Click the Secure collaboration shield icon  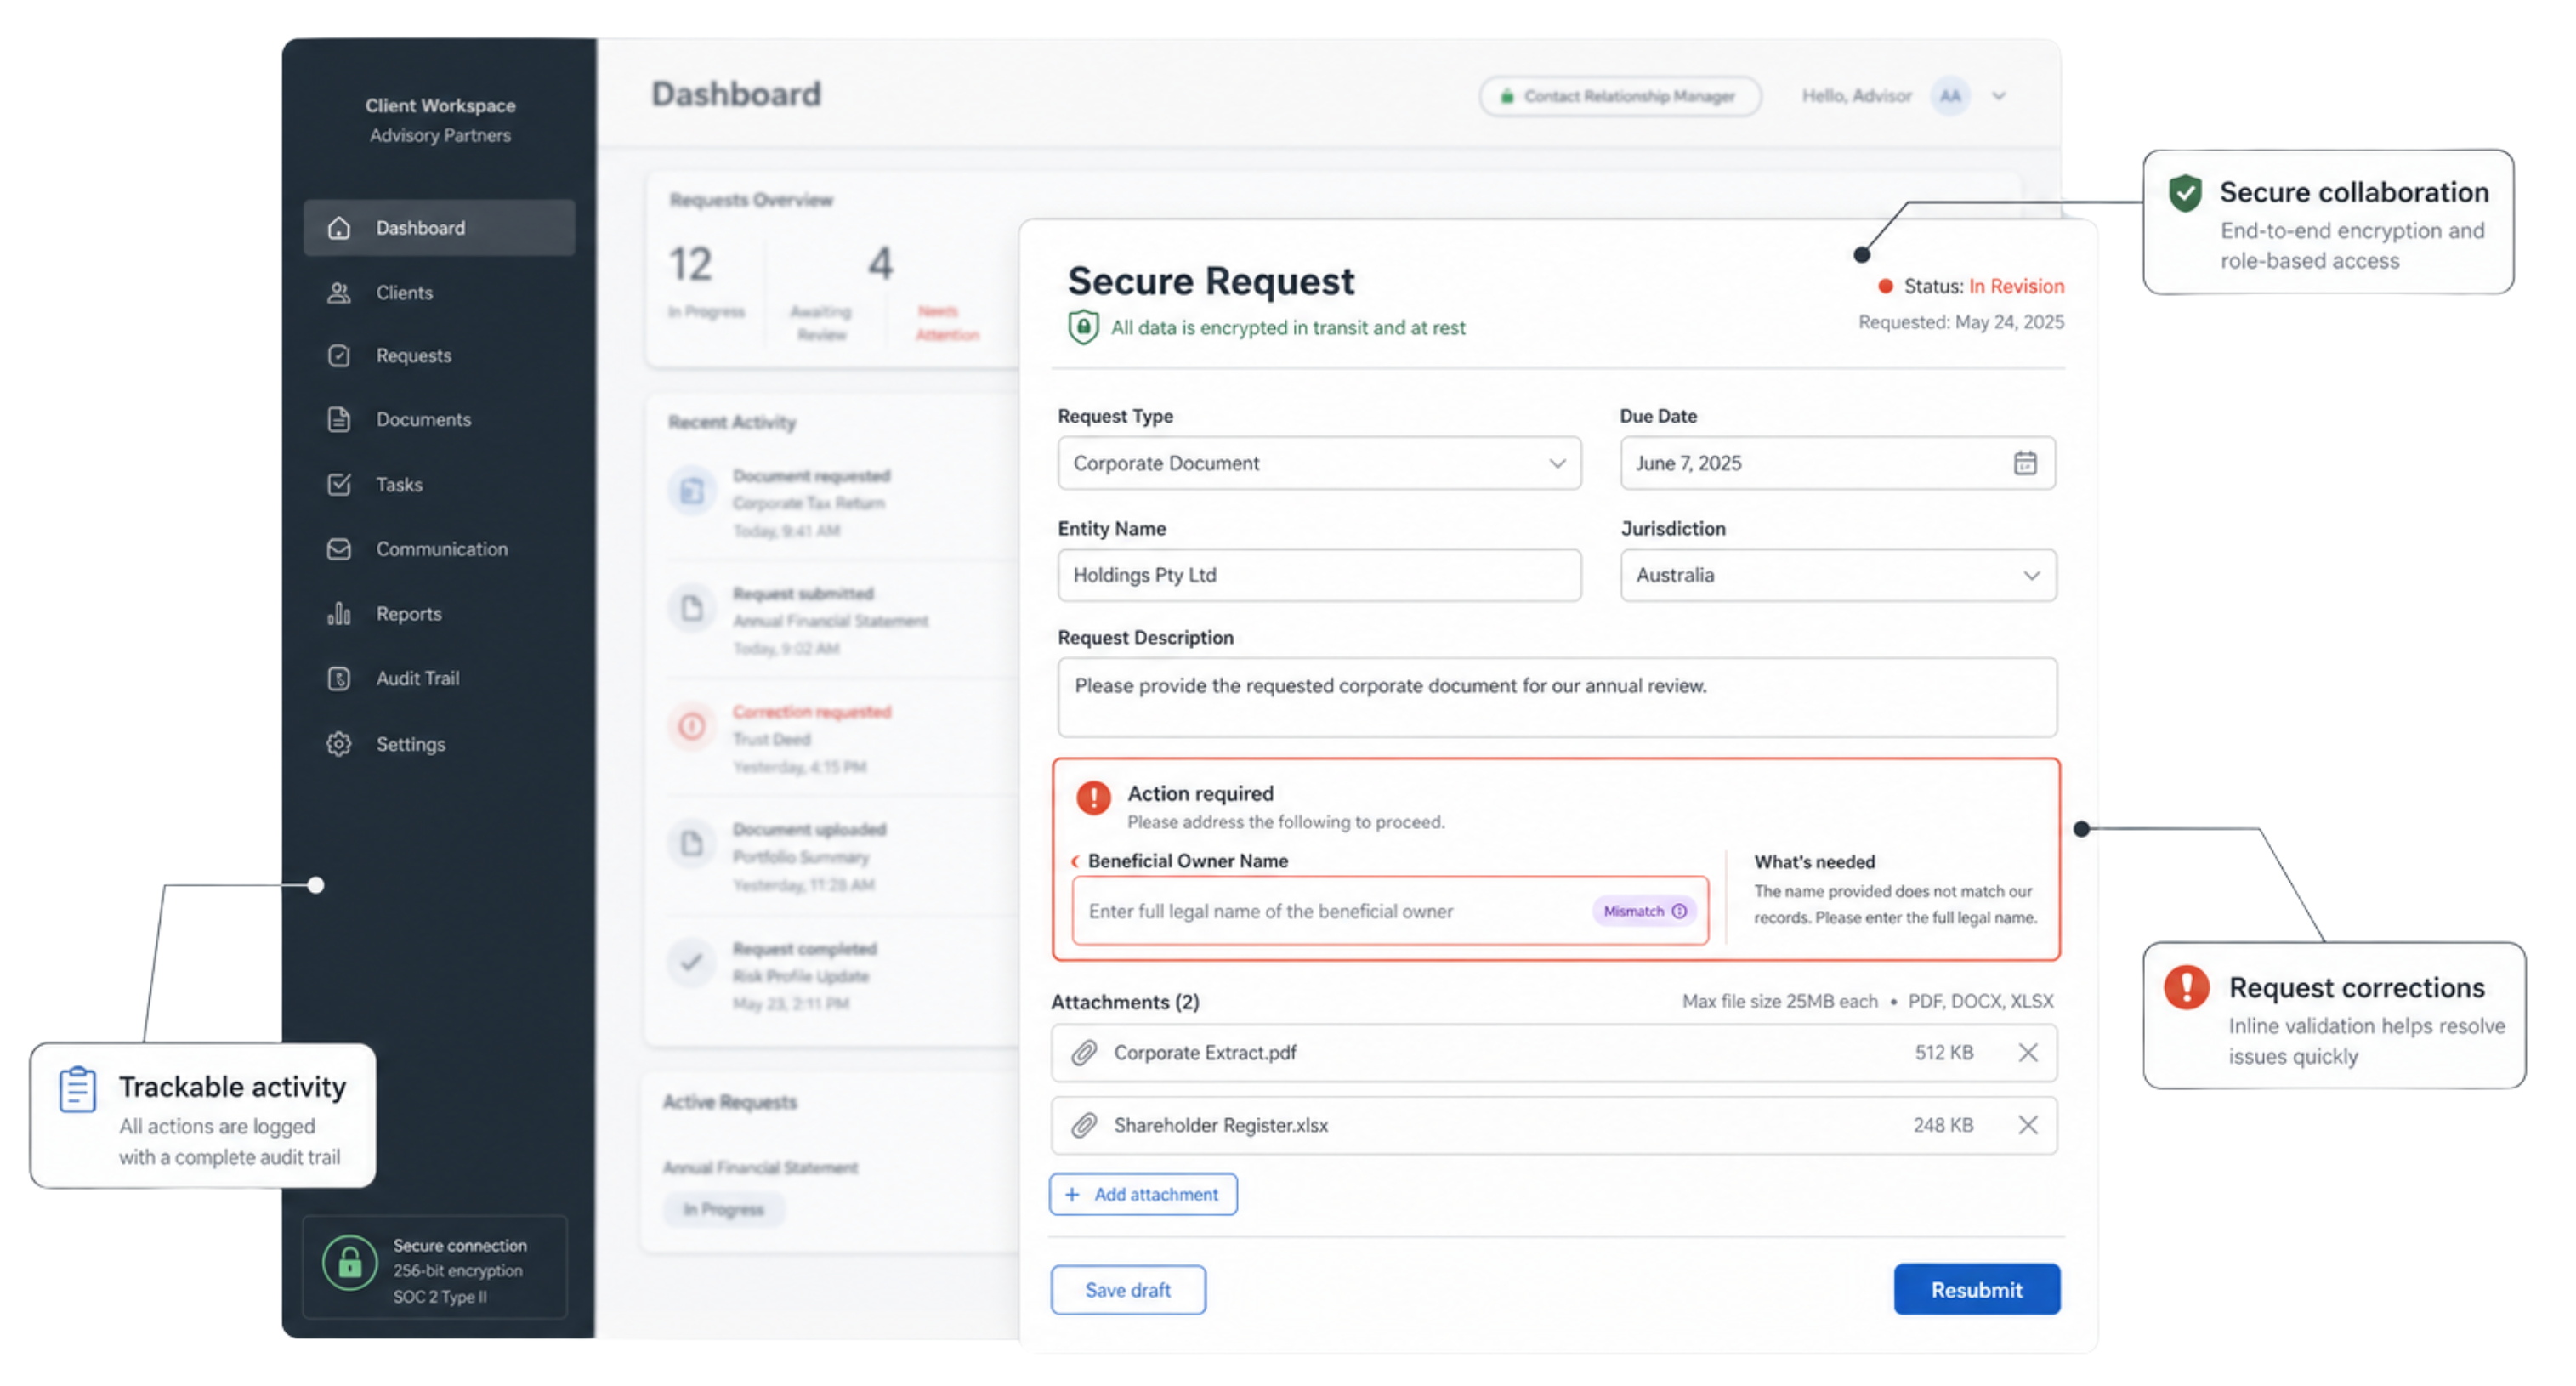(x=2185, y=194)
